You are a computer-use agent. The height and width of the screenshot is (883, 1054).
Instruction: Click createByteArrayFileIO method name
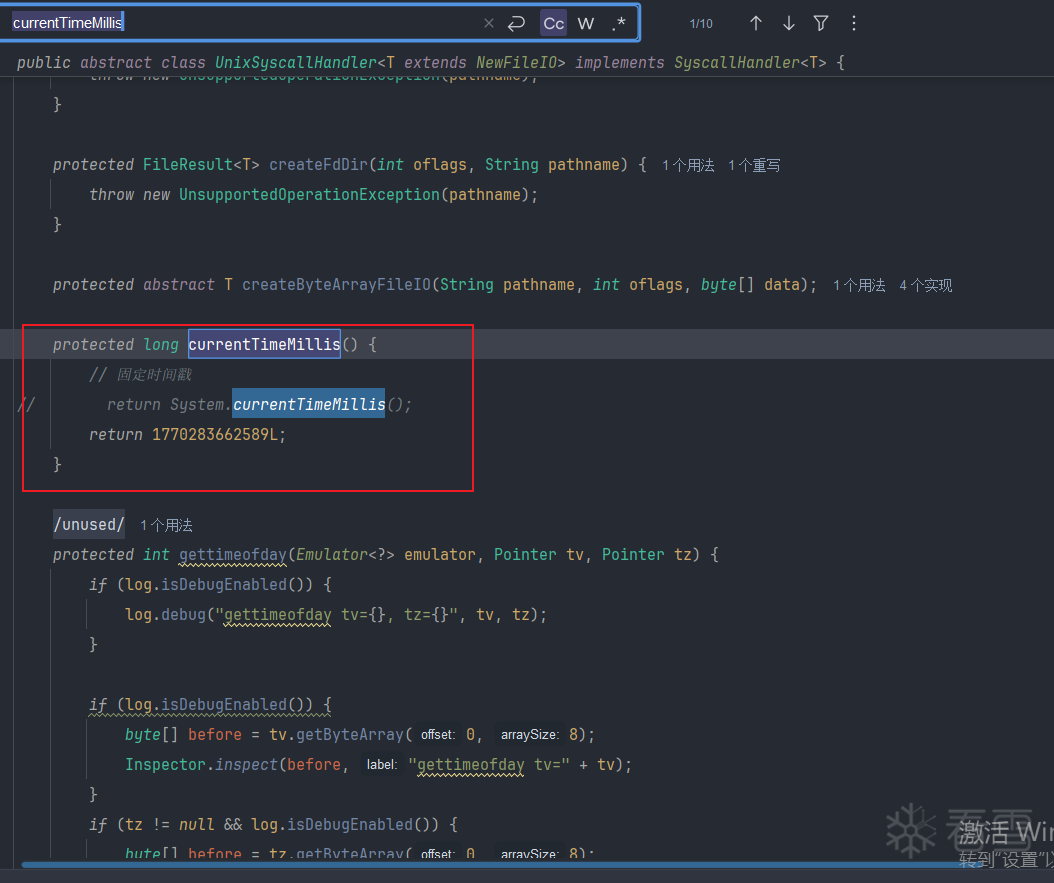pyautogui.click(x=336, y=285)
